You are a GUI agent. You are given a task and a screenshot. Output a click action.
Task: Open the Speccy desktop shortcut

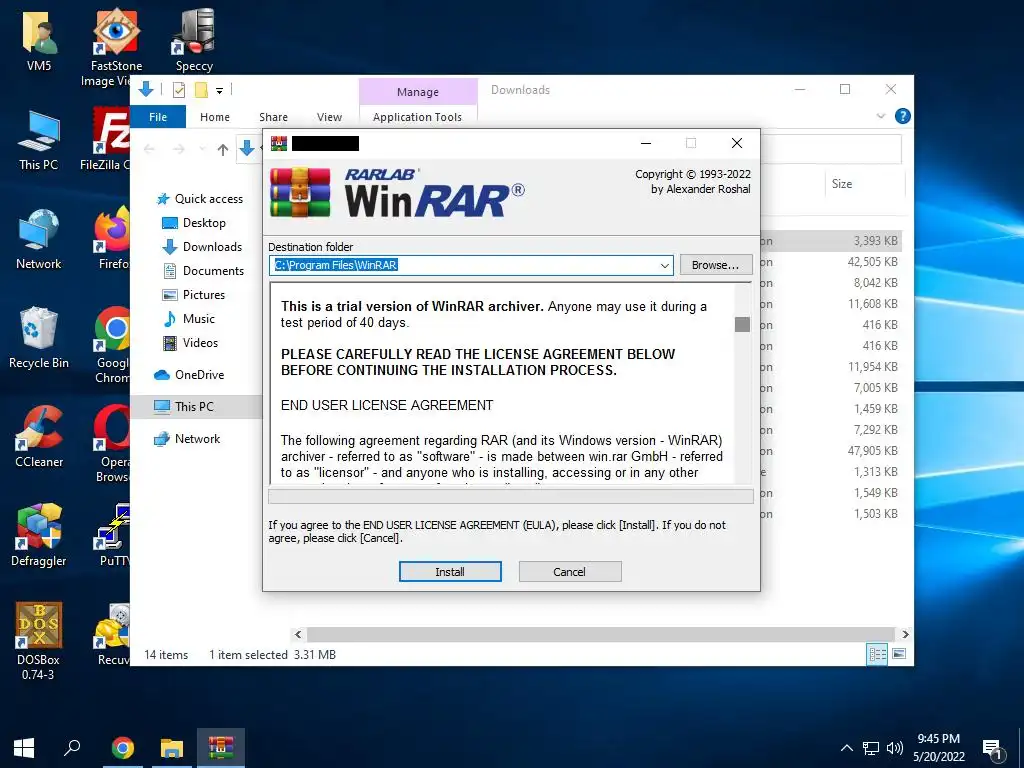pos(194,41)
